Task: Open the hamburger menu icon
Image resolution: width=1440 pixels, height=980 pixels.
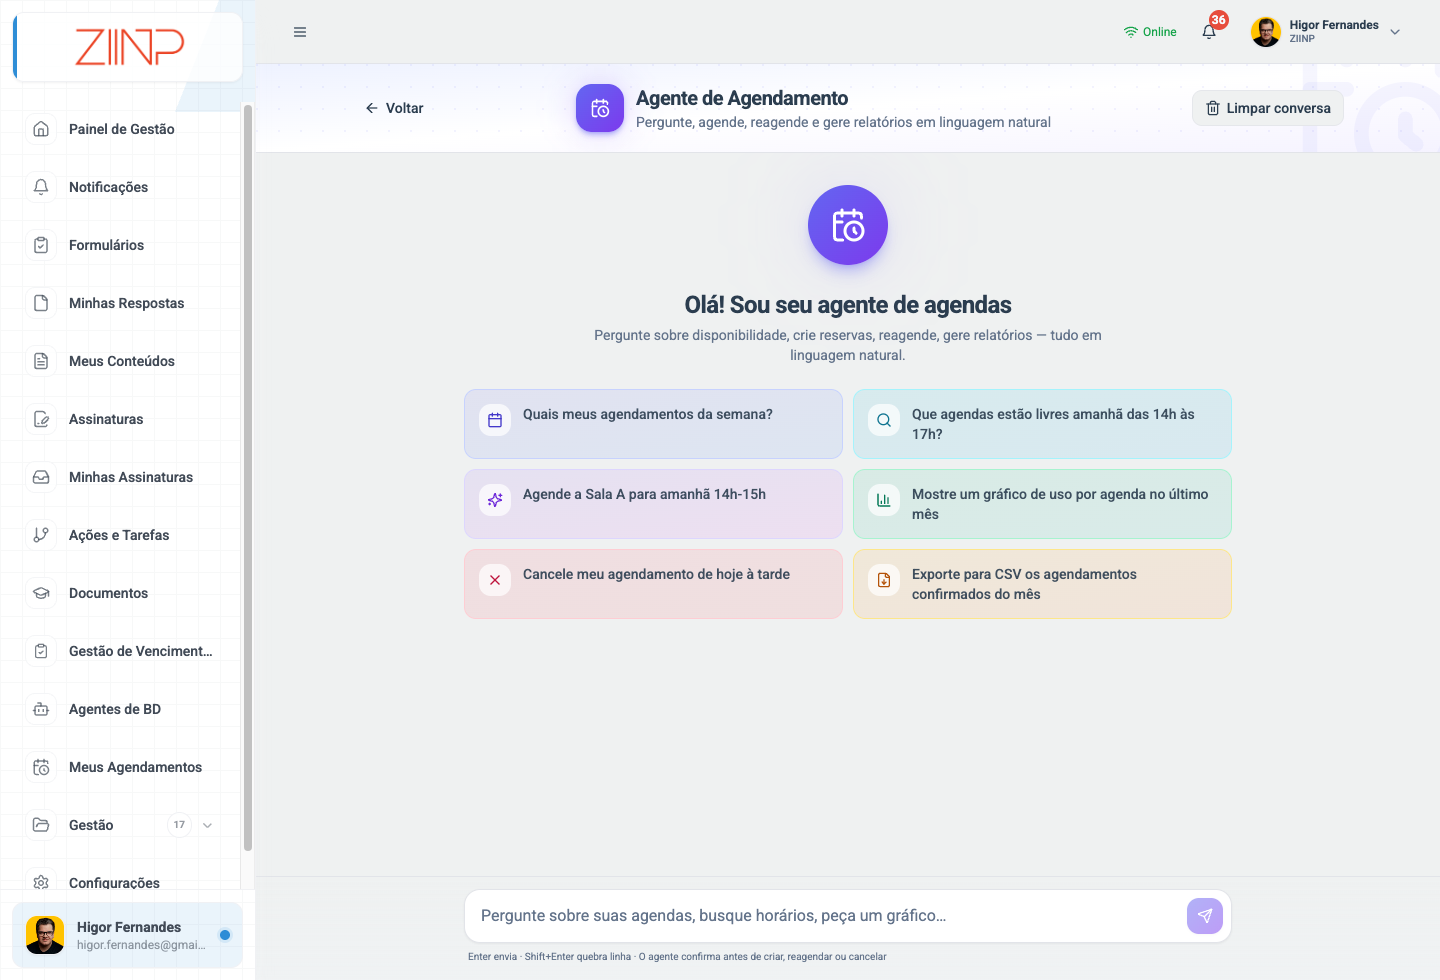Action: tap(300, 32)
